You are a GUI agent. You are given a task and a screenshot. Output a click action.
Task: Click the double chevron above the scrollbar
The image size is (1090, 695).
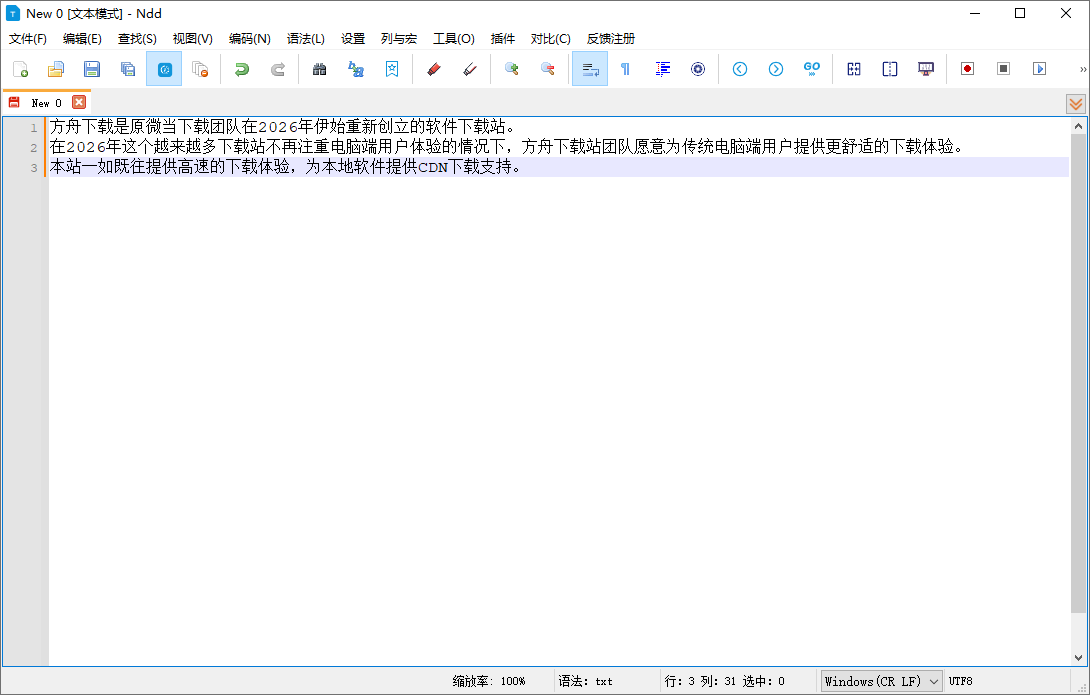[x=1075, y=103]
